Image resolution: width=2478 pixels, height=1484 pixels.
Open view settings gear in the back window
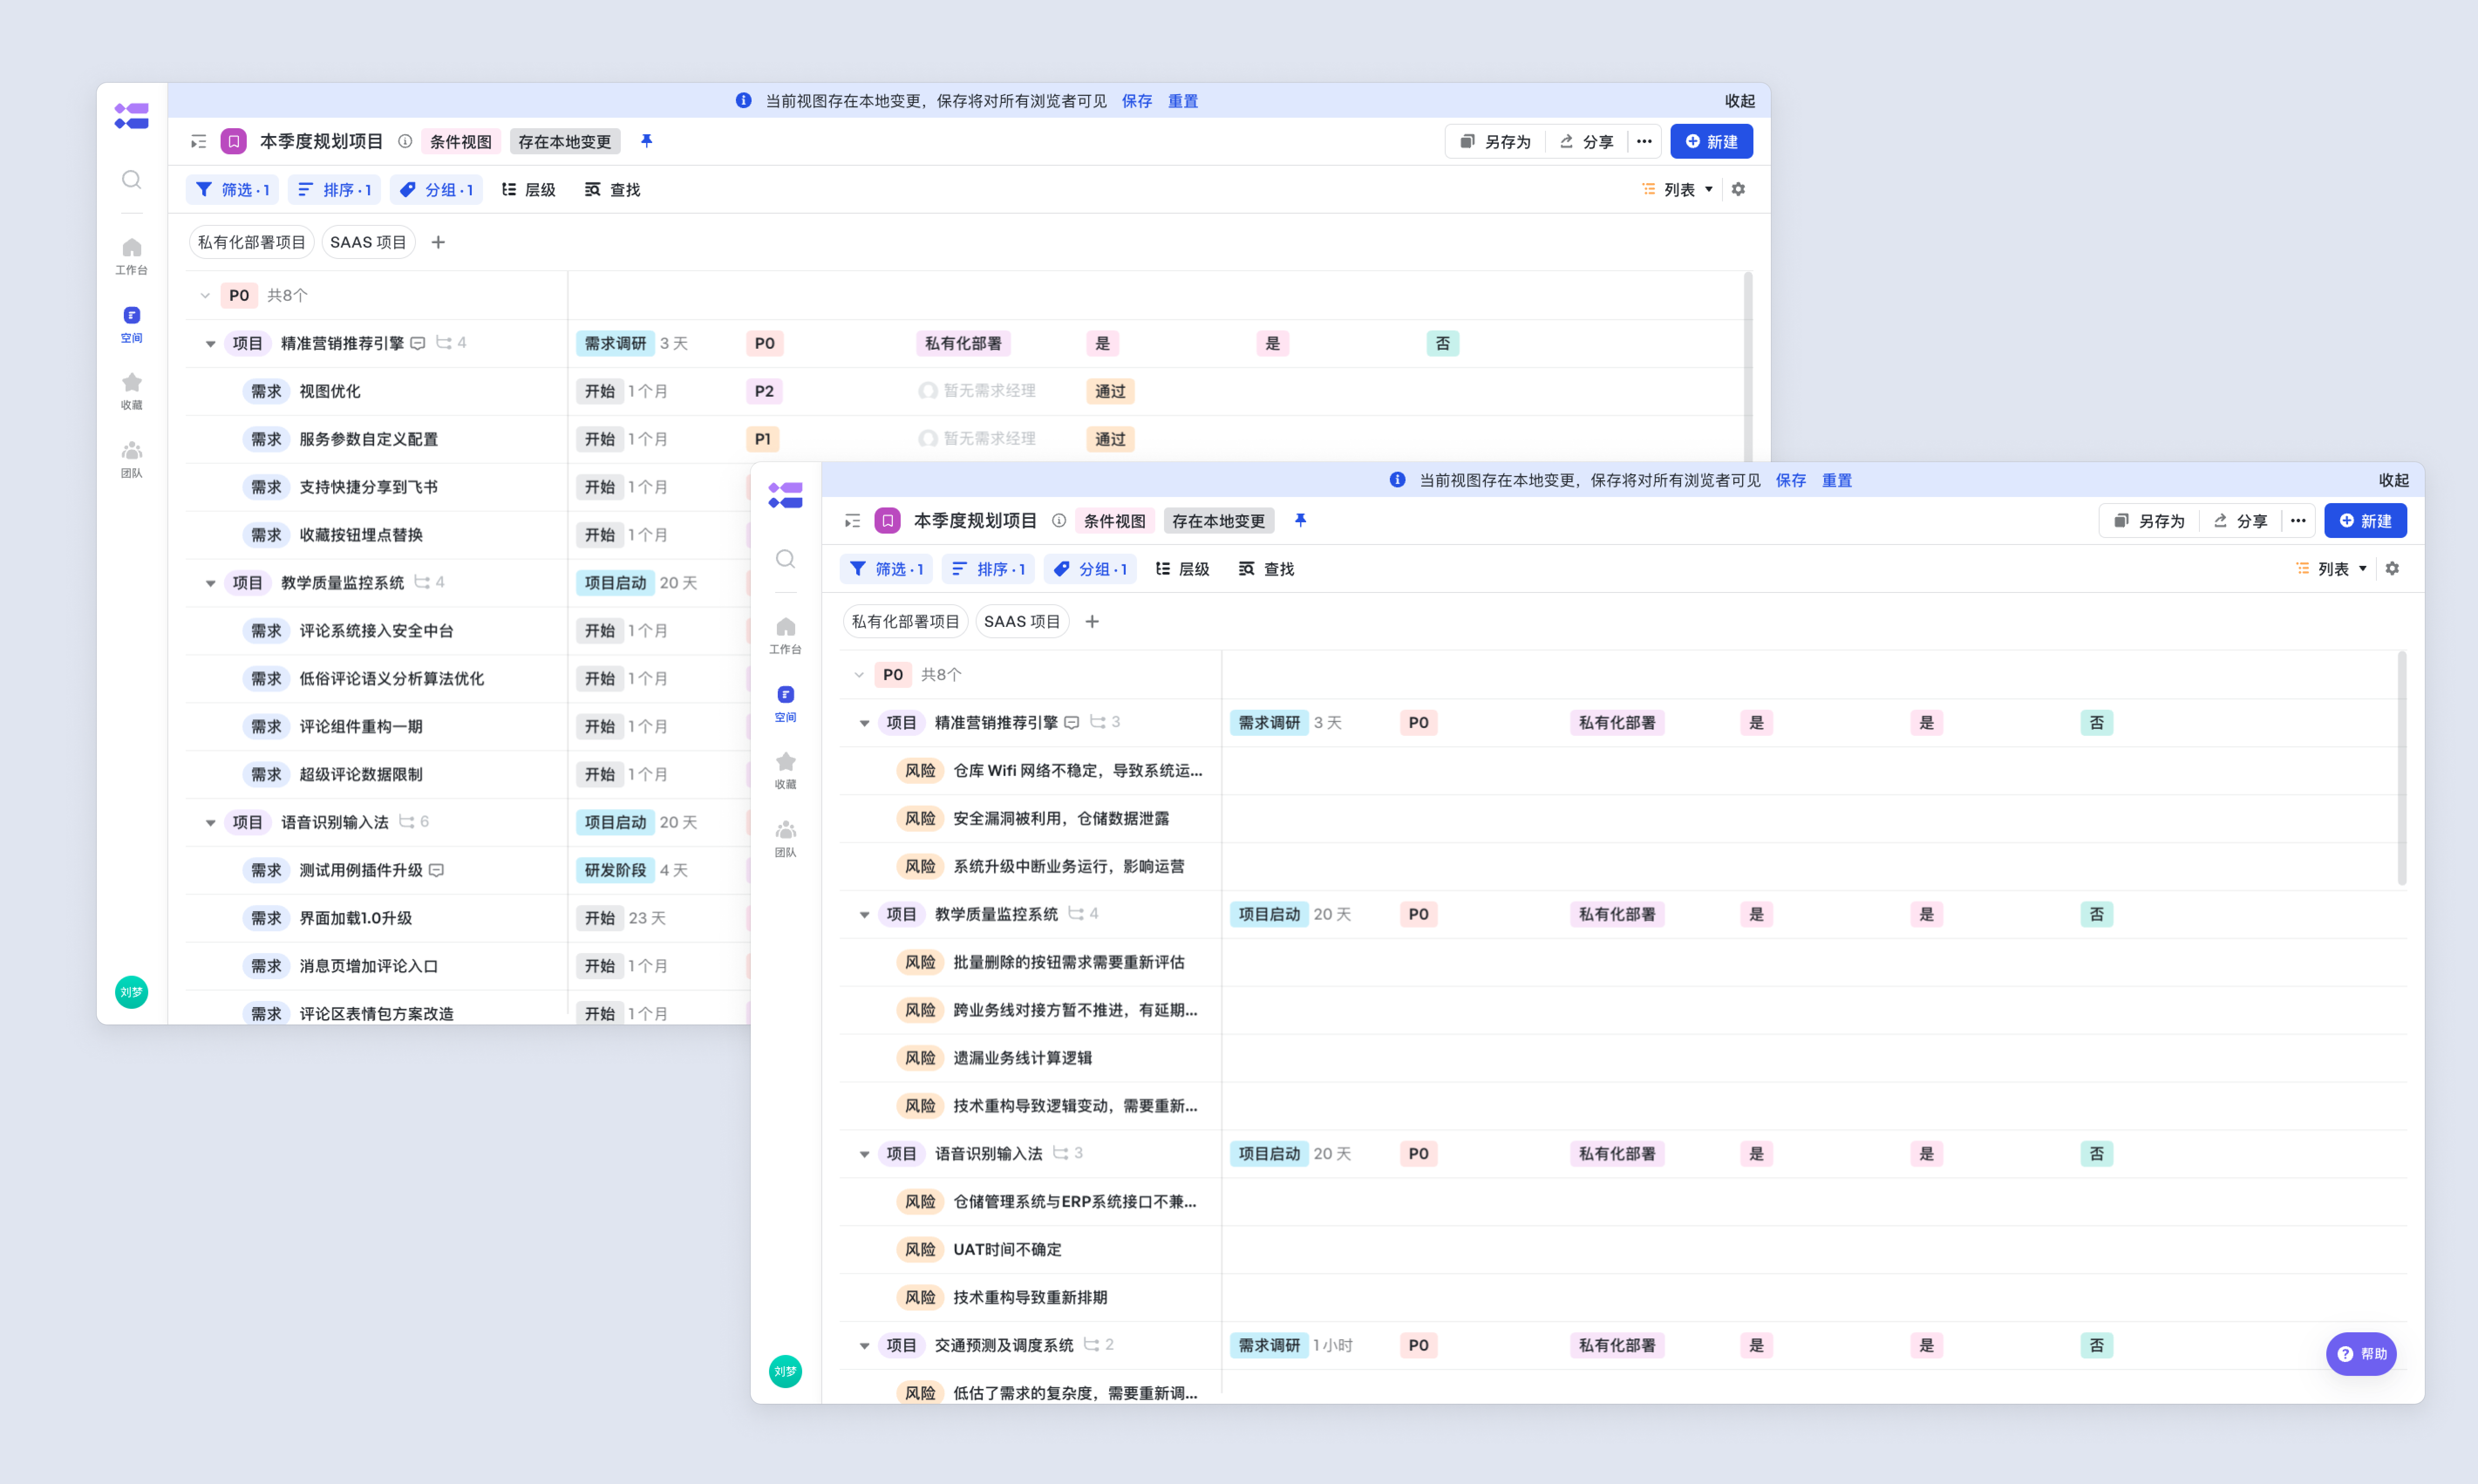point(1738,189)
